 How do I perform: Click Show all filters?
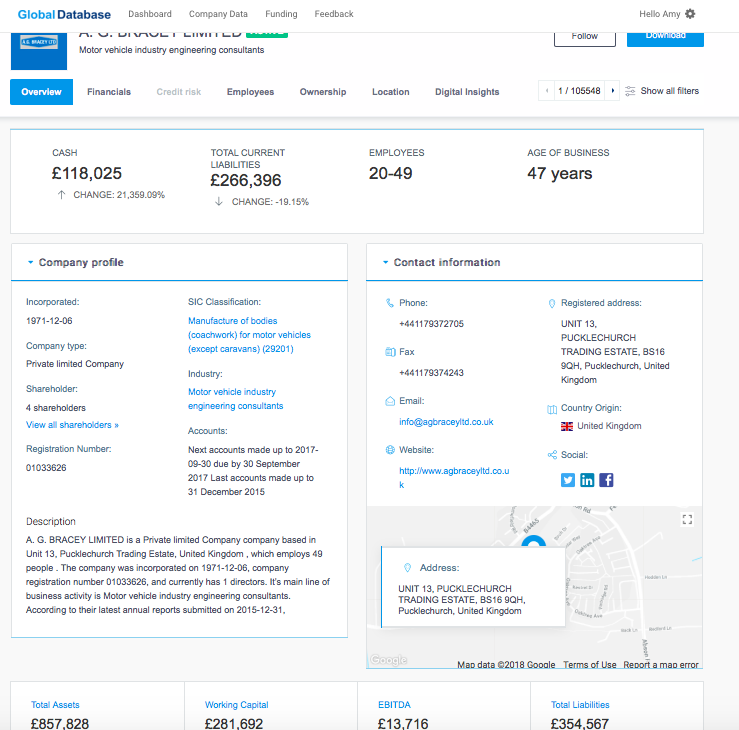click(x=669, y=90)
